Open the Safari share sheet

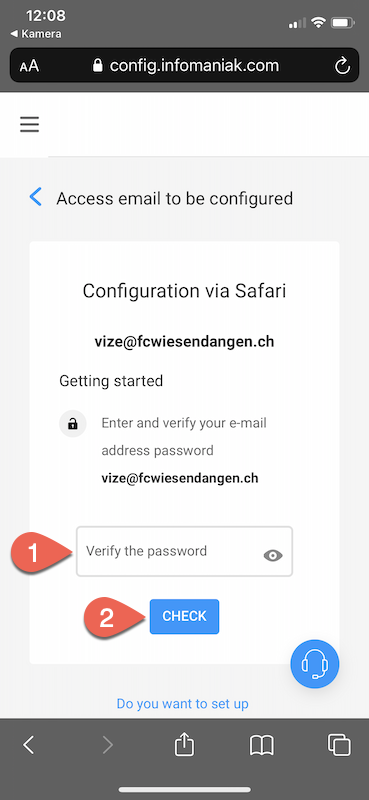[184, 745]
